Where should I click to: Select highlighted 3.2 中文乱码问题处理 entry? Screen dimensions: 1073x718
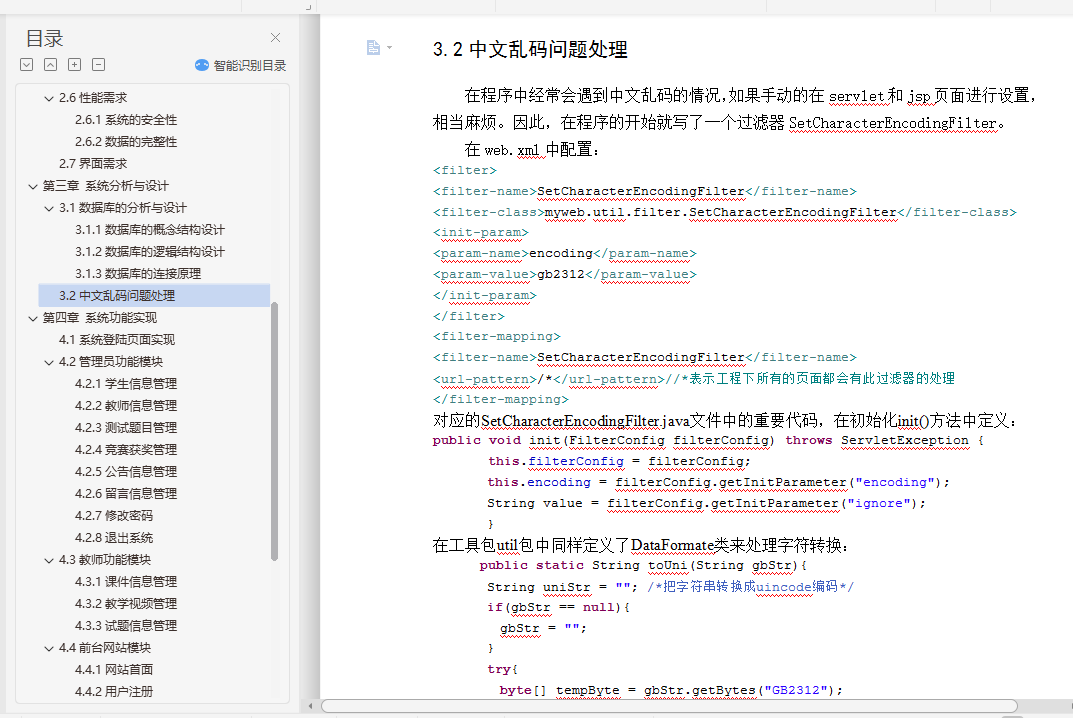point(155,296)
